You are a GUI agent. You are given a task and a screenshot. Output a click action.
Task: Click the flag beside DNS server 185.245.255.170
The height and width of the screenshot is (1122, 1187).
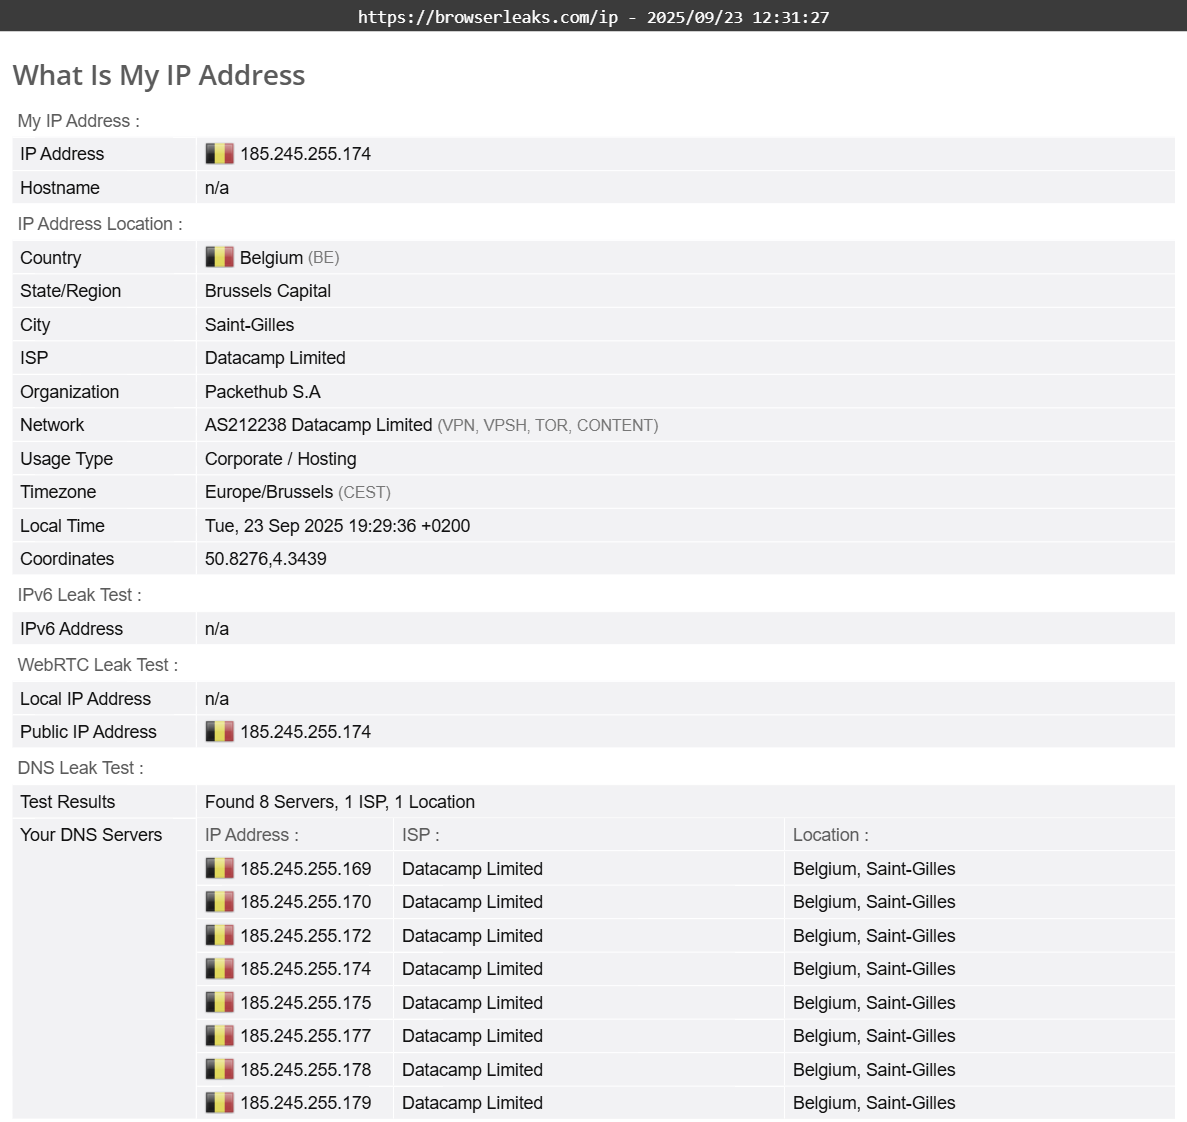tap(219, 902)
